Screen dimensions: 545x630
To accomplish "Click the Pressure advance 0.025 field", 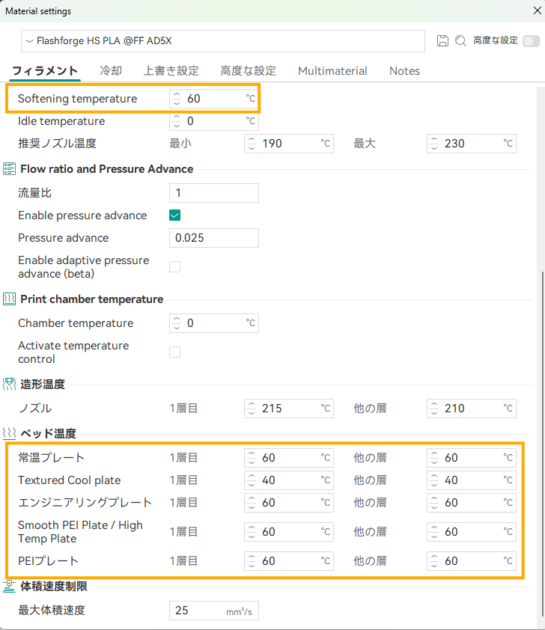I will pos(214,238).
